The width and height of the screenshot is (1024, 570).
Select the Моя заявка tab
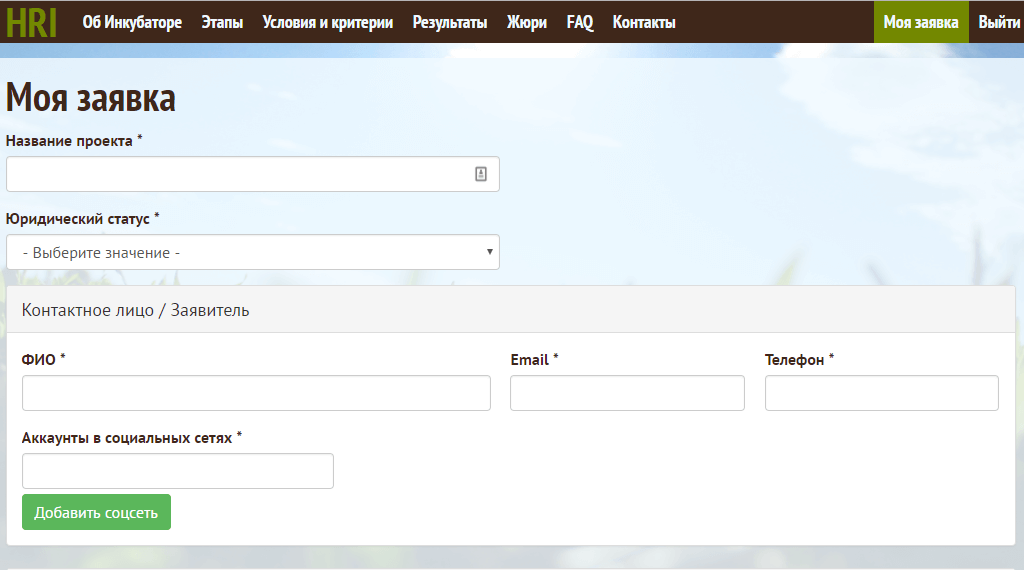(x=921, y=22)
